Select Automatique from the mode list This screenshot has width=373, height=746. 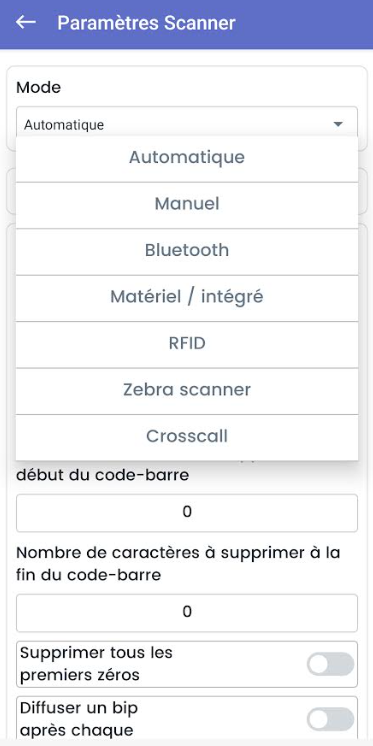(186, 157)
